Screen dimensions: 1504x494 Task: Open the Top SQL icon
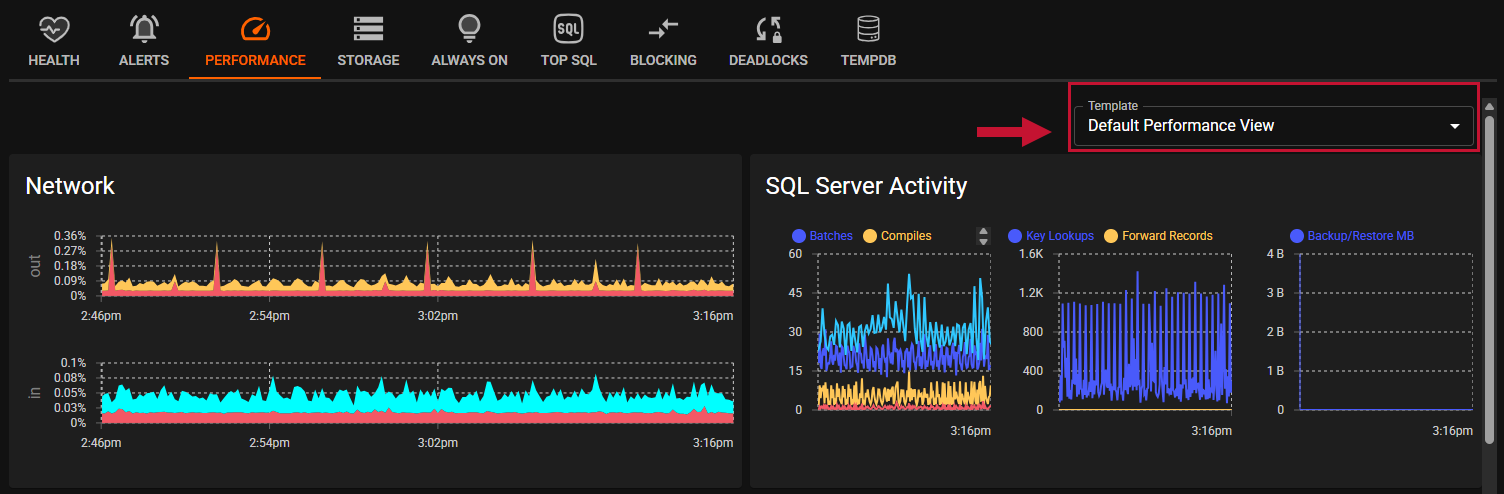pyautogui.click(x=568, y=28)
